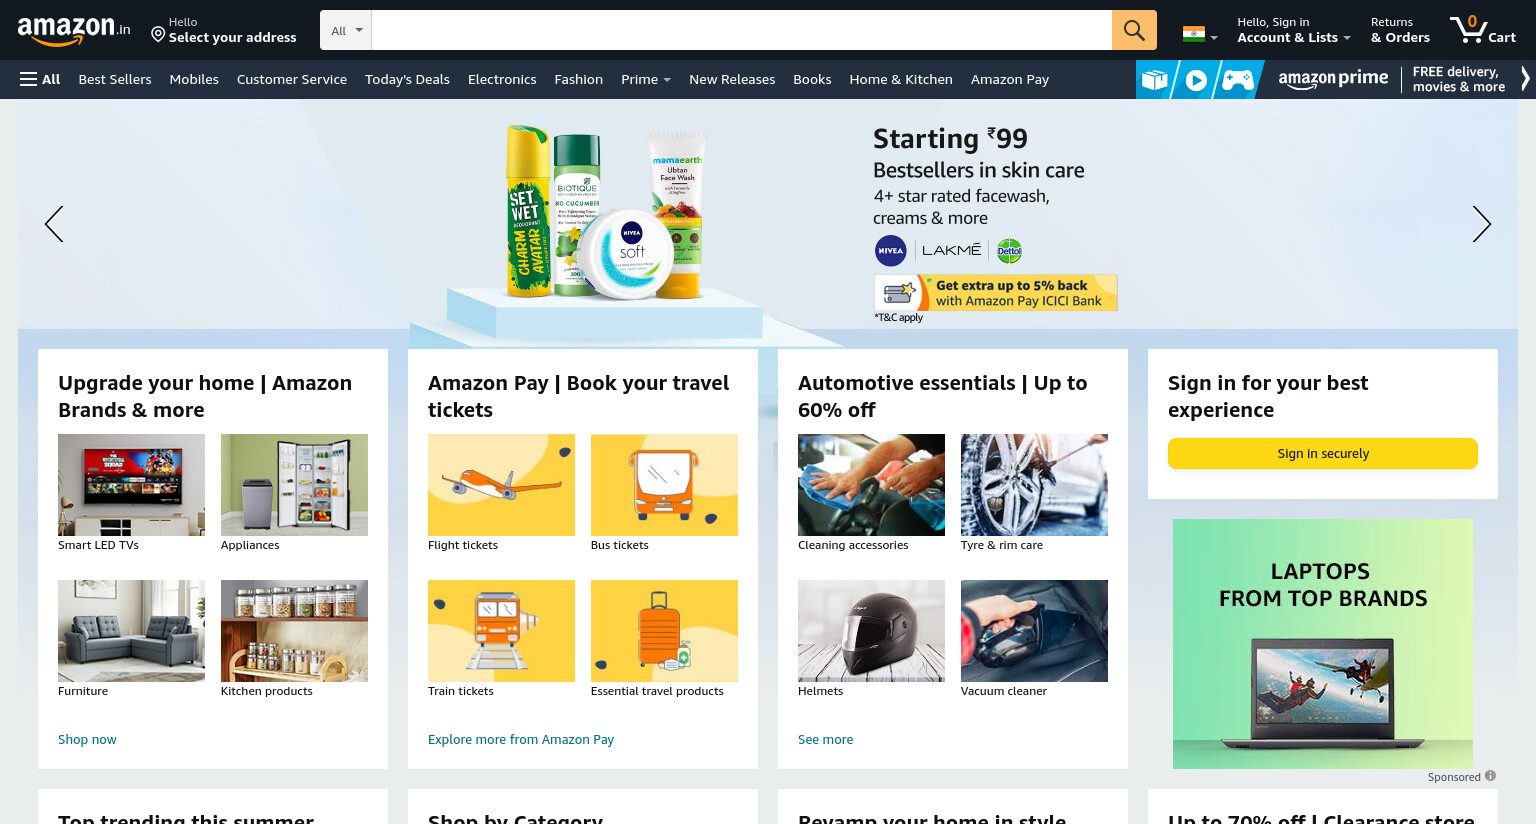Click the Sign in securely button
The height and width of the screenshot is (824, 1536).
pos(1322,453)
